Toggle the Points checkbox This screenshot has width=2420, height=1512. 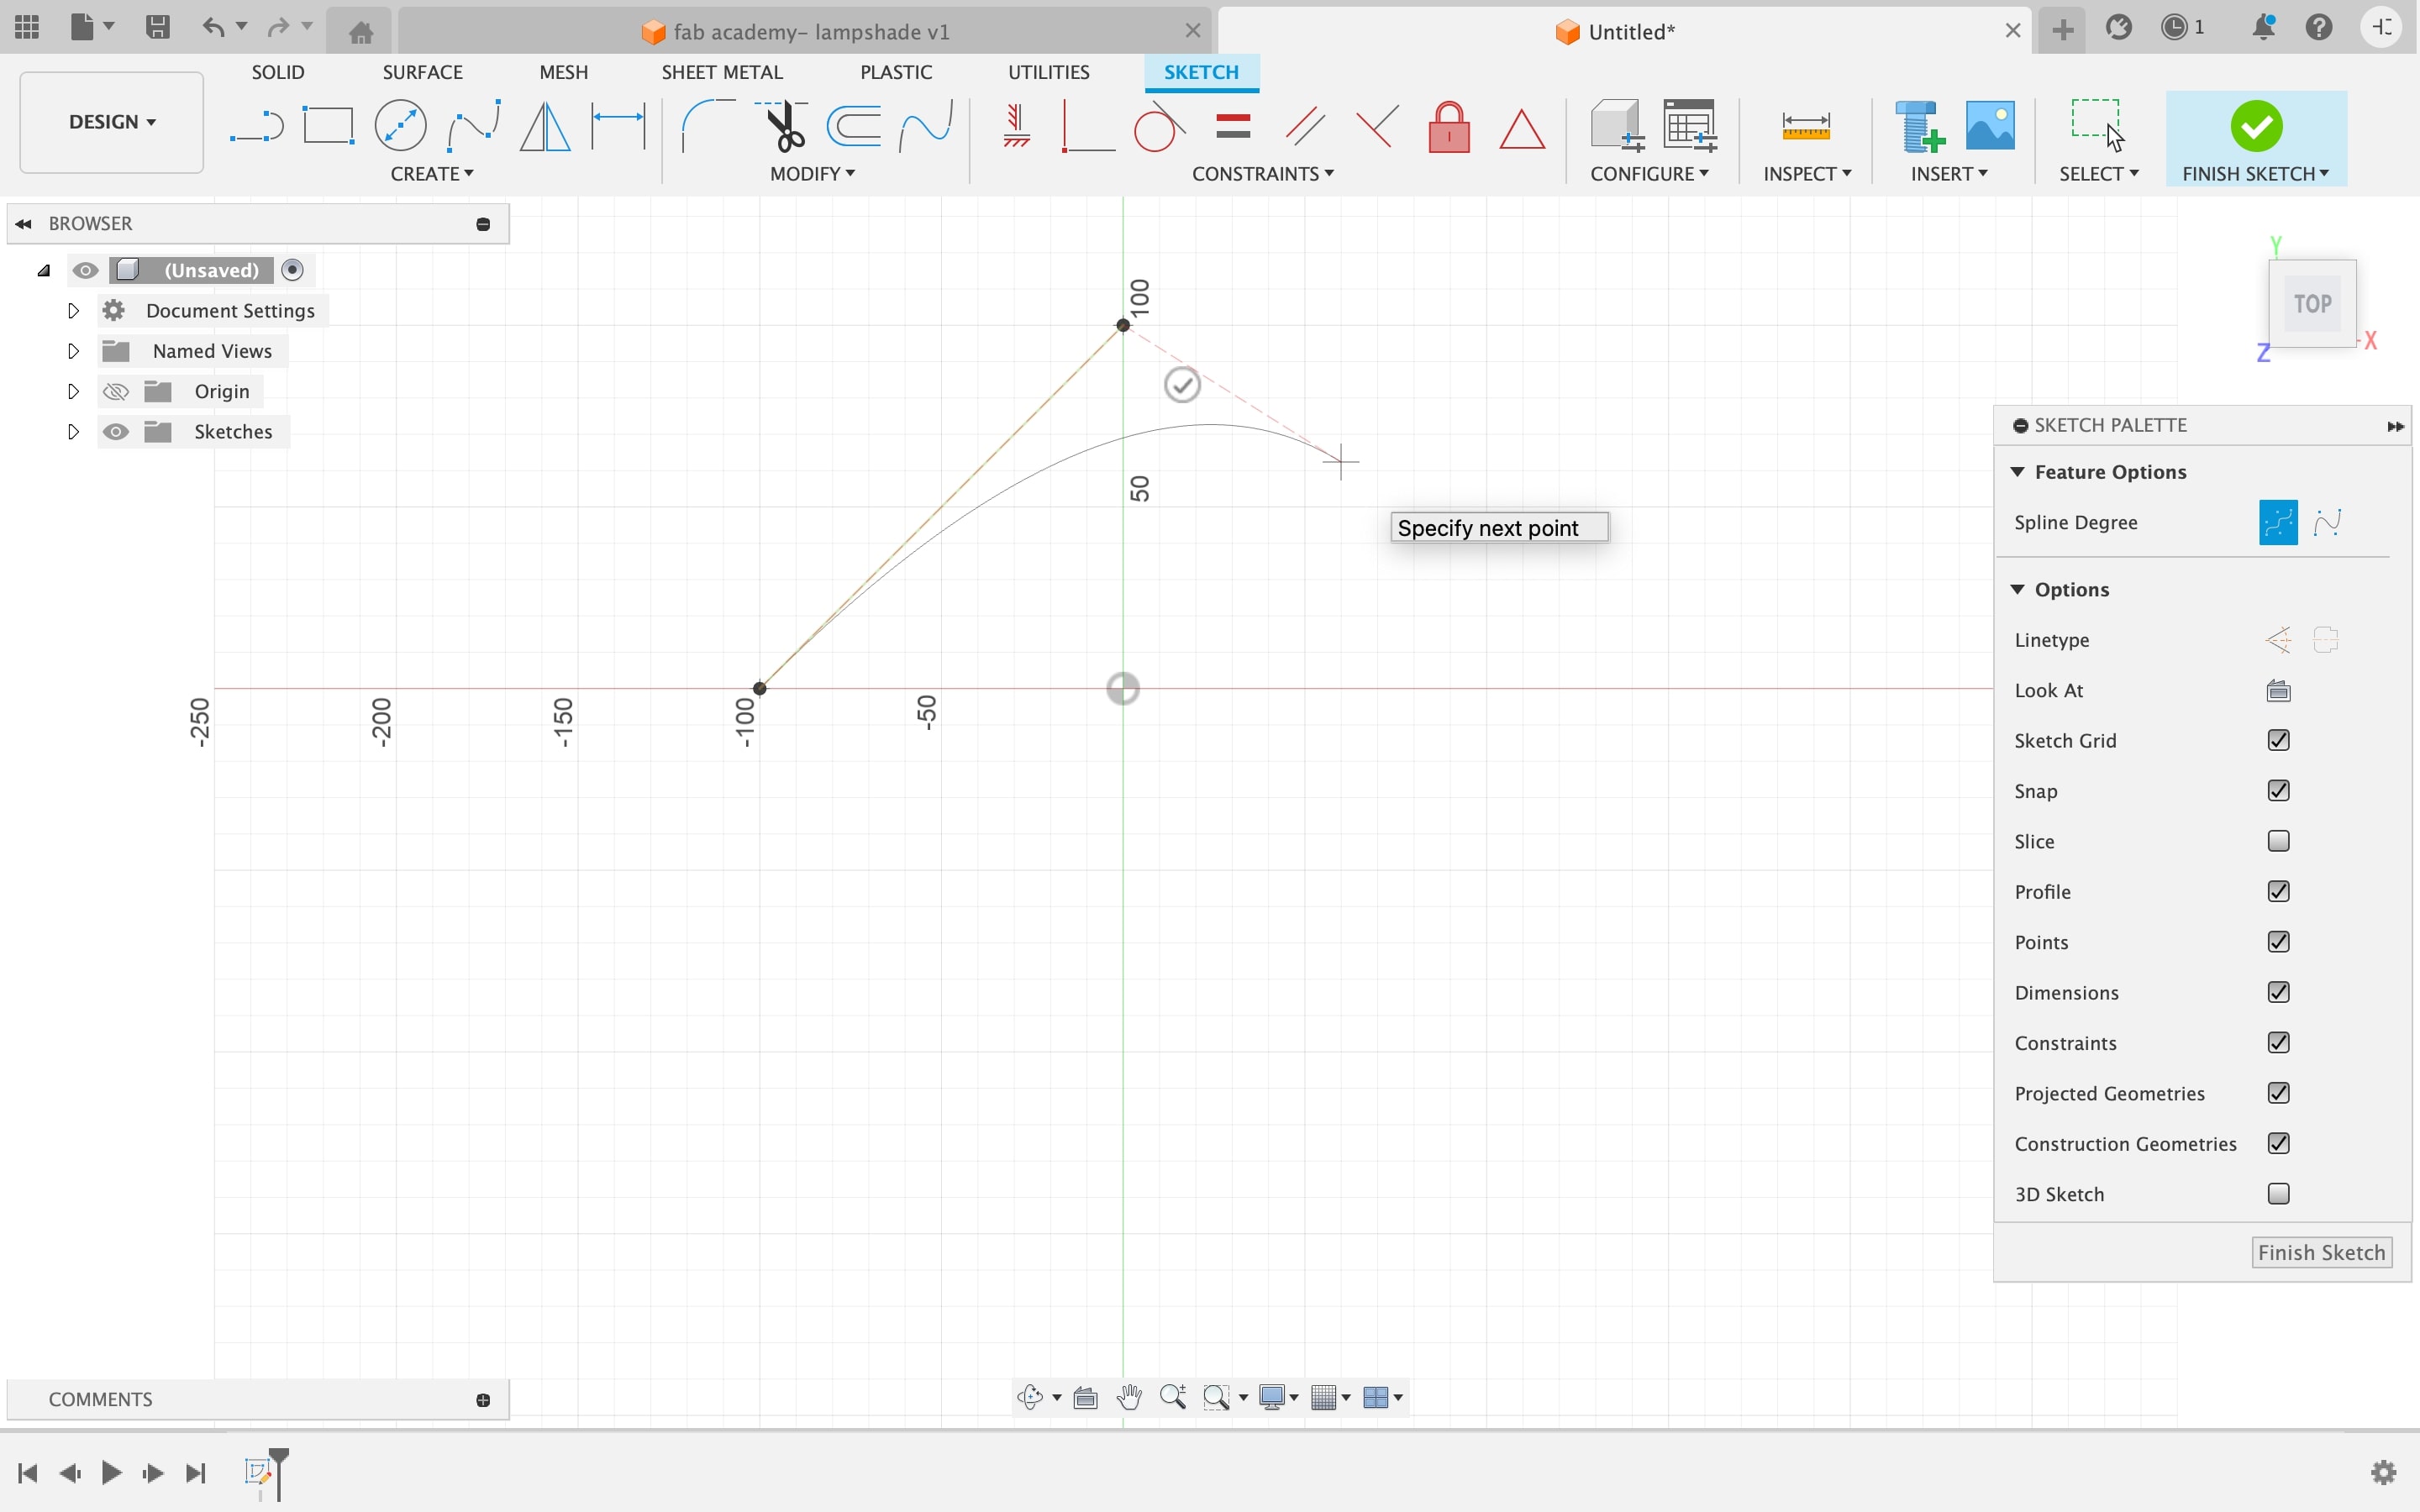2278,941
